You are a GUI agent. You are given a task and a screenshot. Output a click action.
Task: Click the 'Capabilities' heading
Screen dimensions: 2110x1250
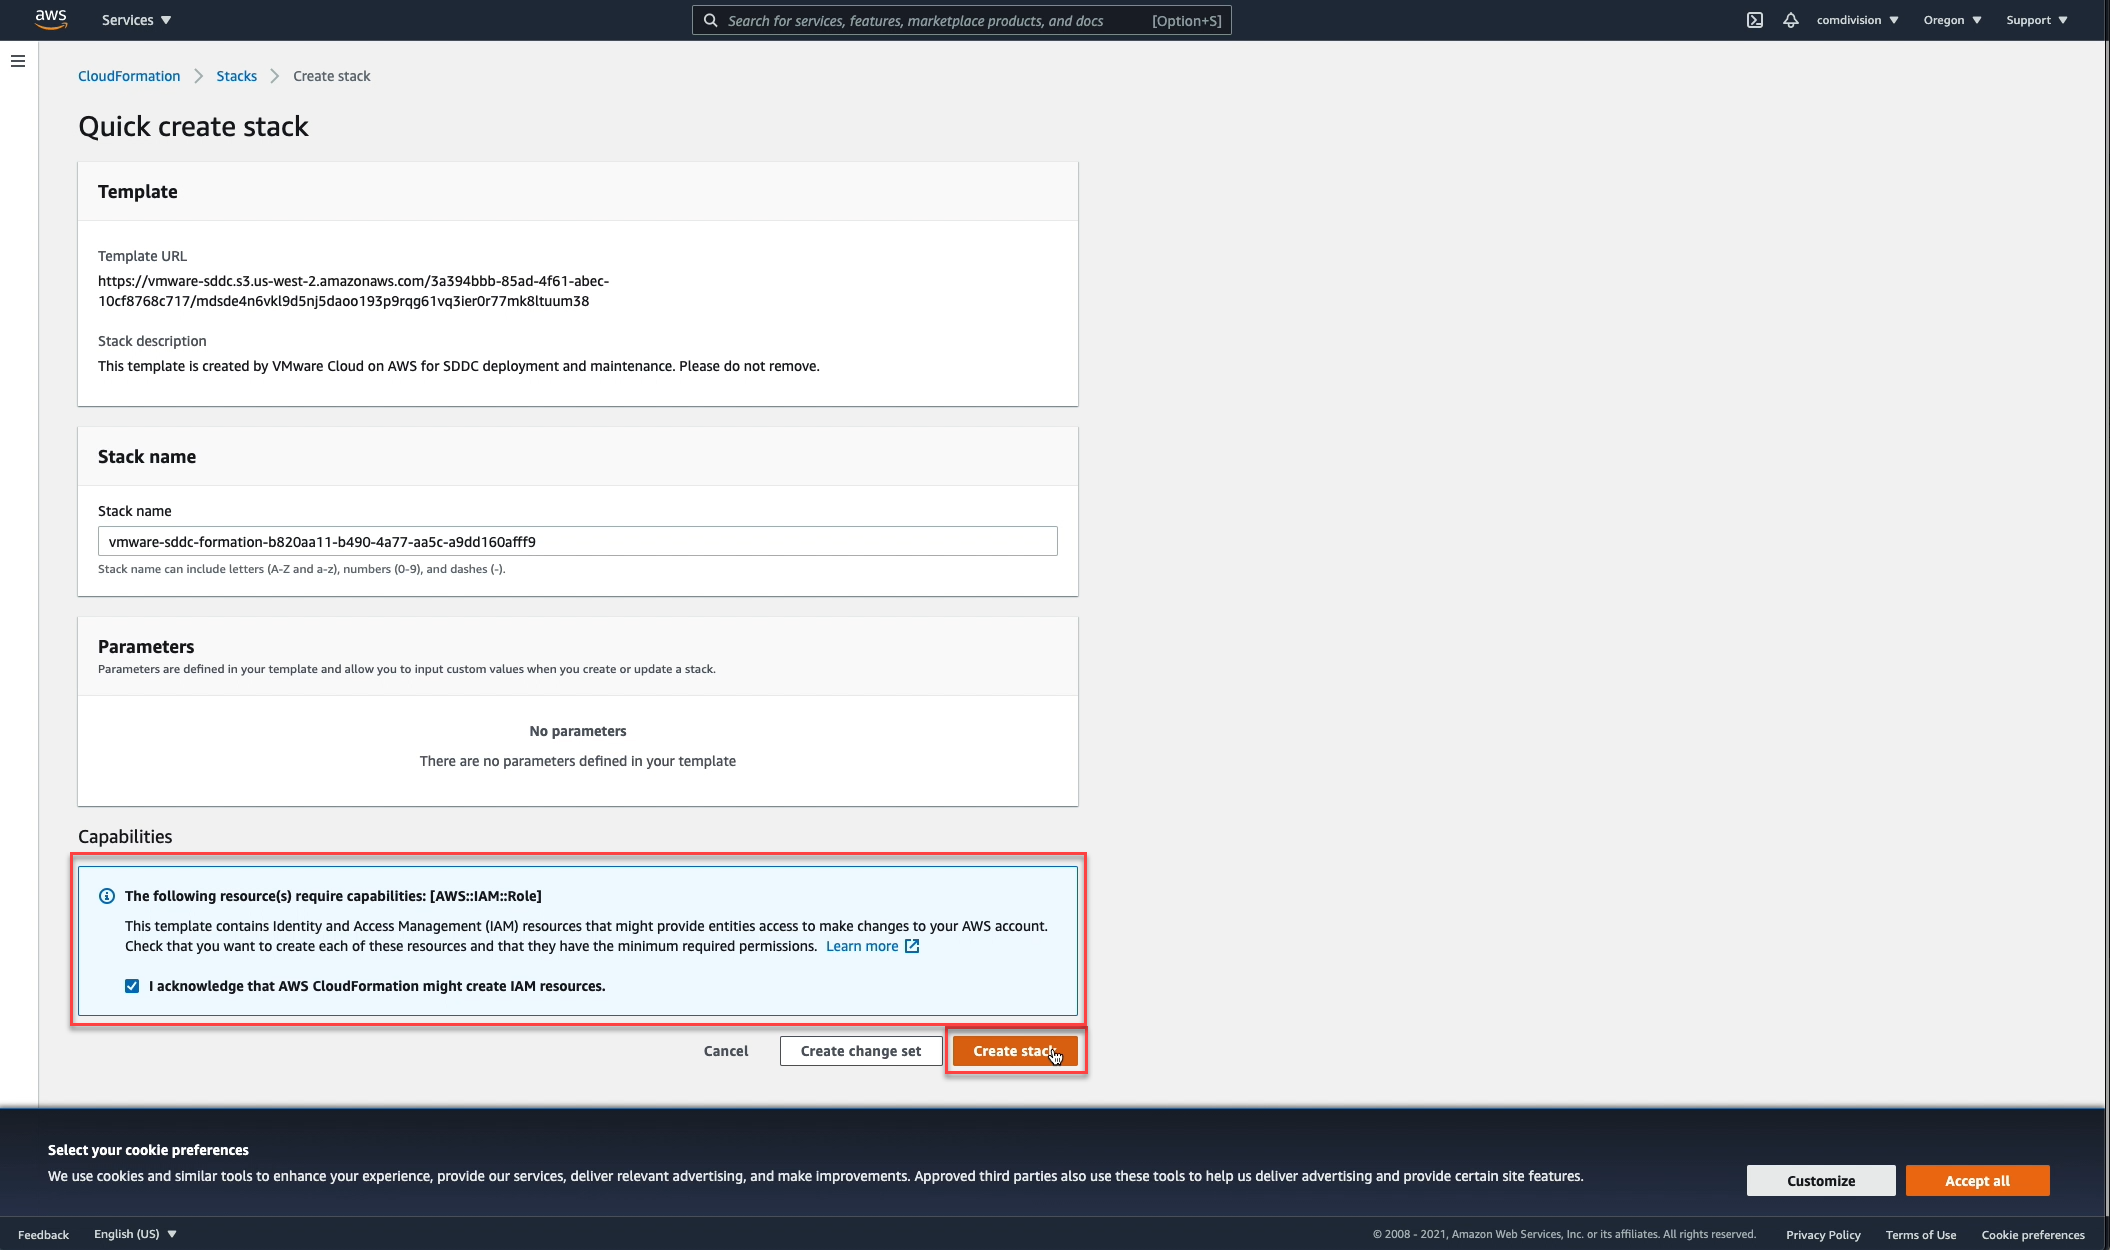coord(125,837)
